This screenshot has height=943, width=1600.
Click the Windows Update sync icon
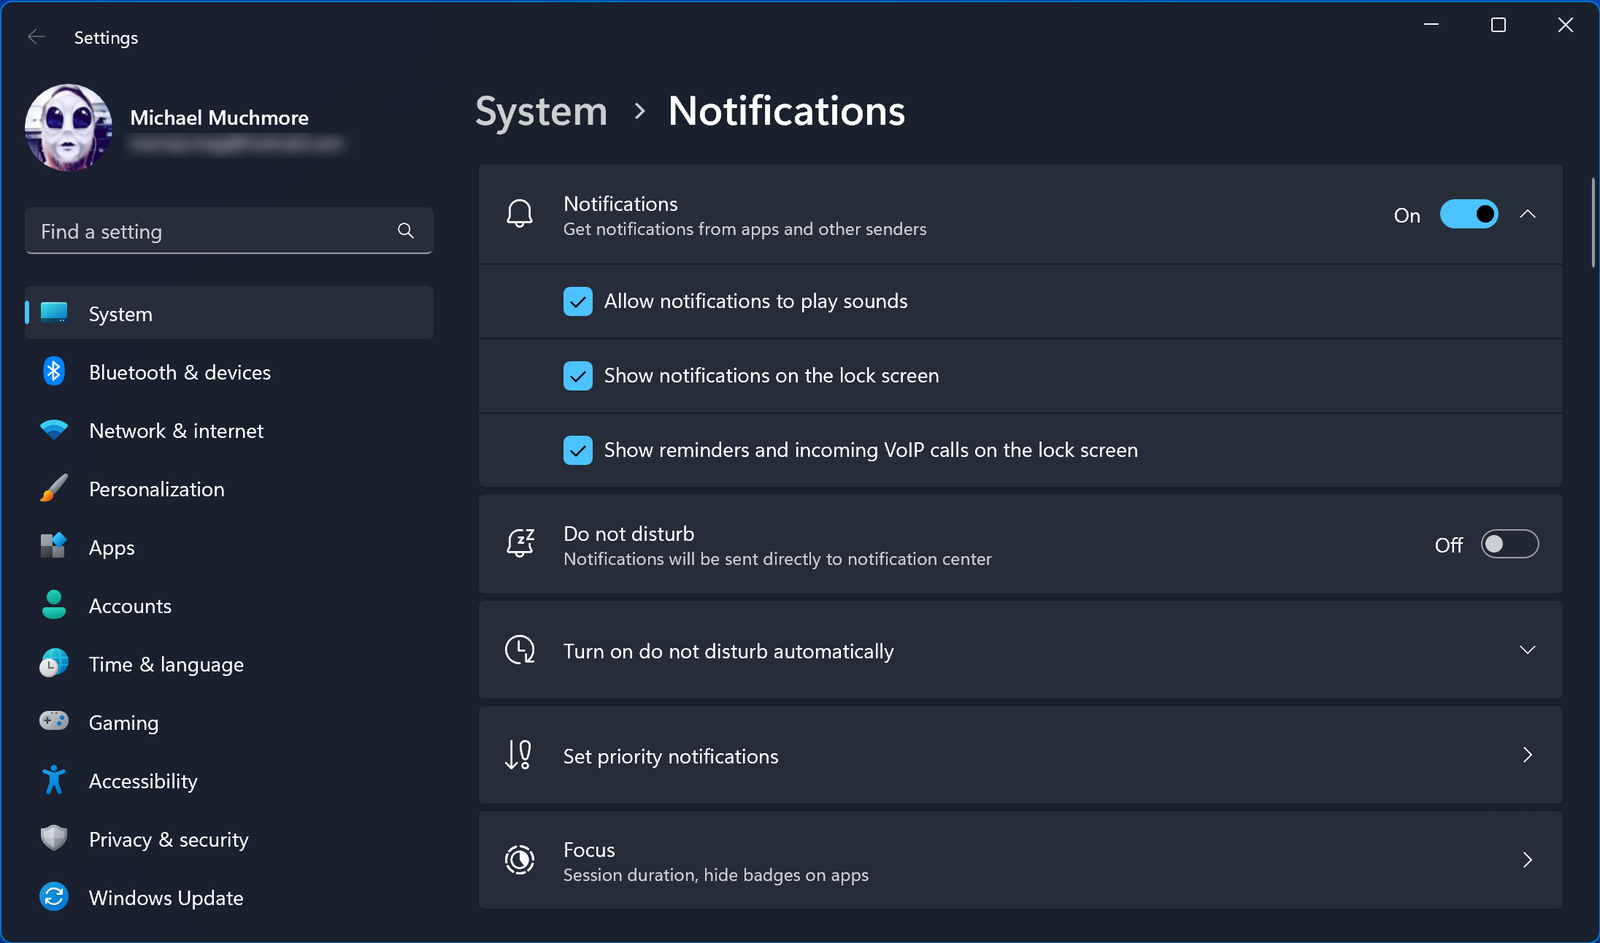click(54, 897)
